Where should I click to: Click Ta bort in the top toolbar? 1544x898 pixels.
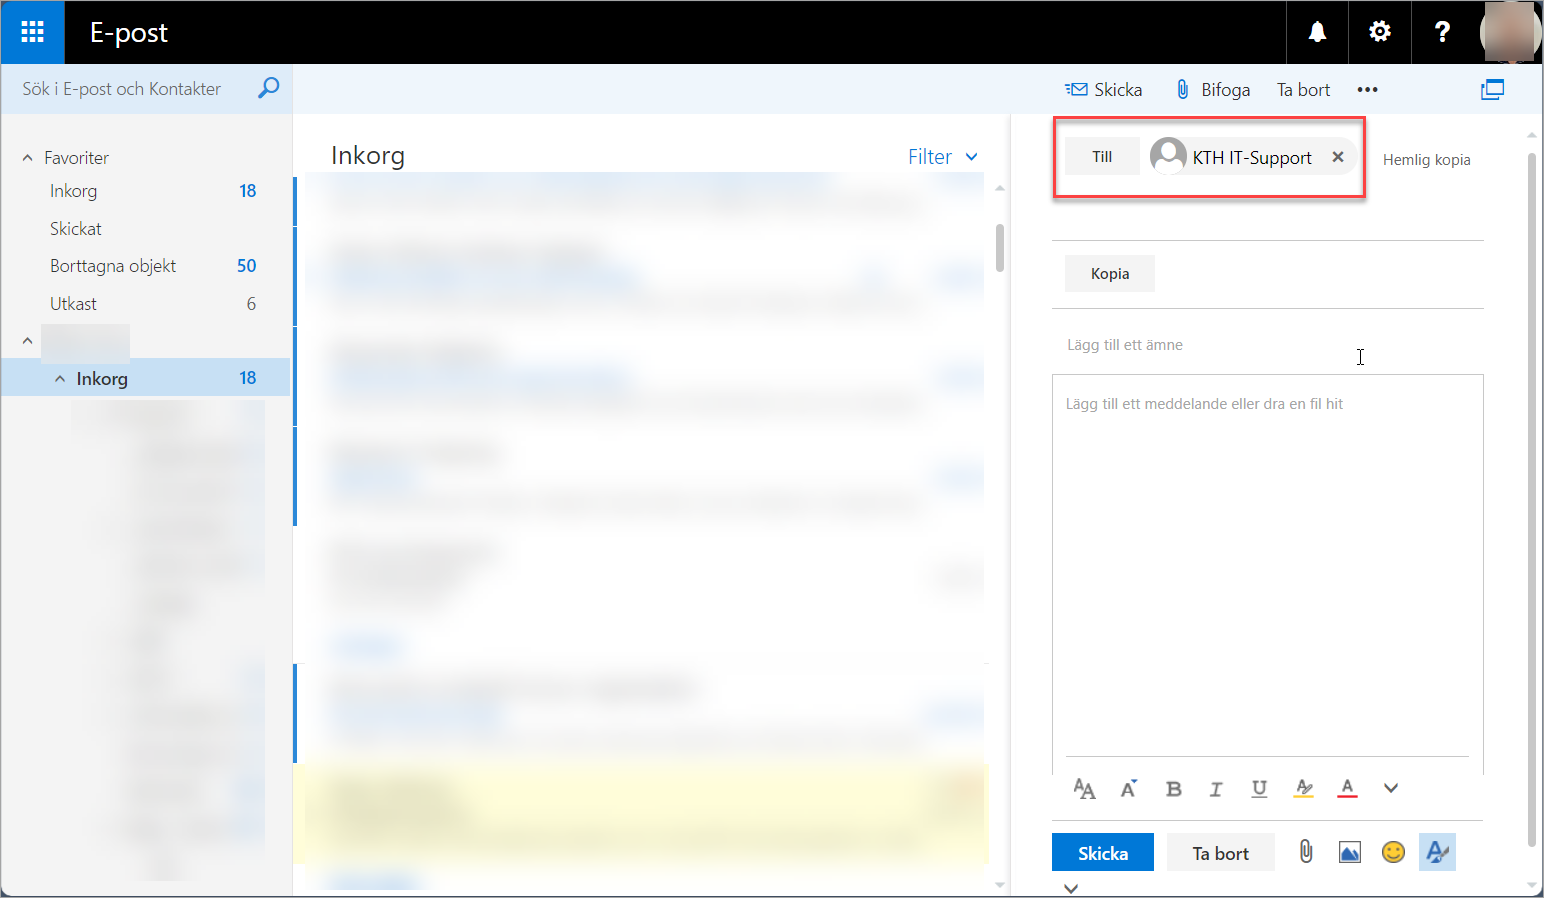pyautogui.click(x=1303, y=90)
